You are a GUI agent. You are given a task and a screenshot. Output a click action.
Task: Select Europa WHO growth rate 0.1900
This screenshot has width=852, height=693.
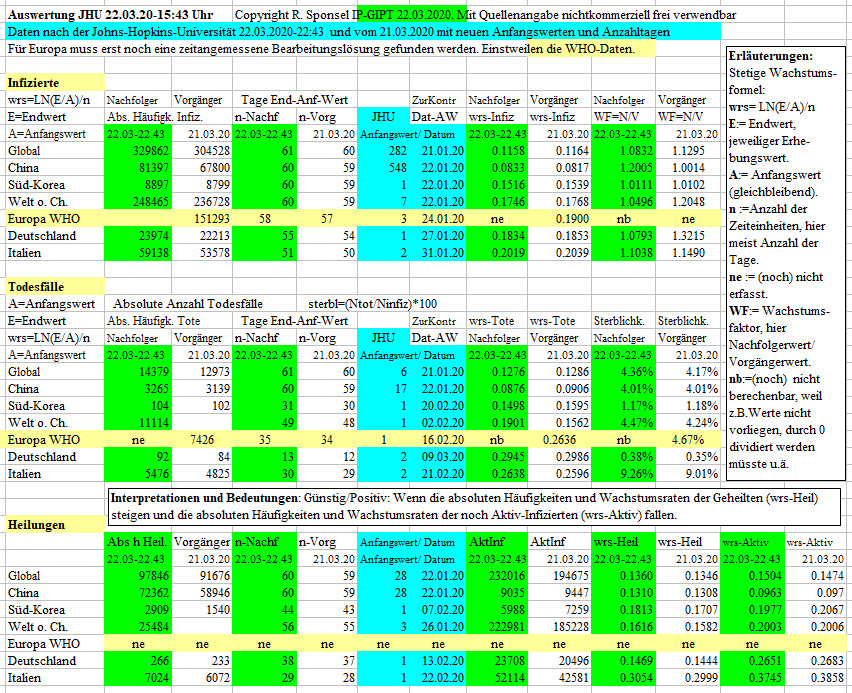pyautogui.click(x=559, y=218)
